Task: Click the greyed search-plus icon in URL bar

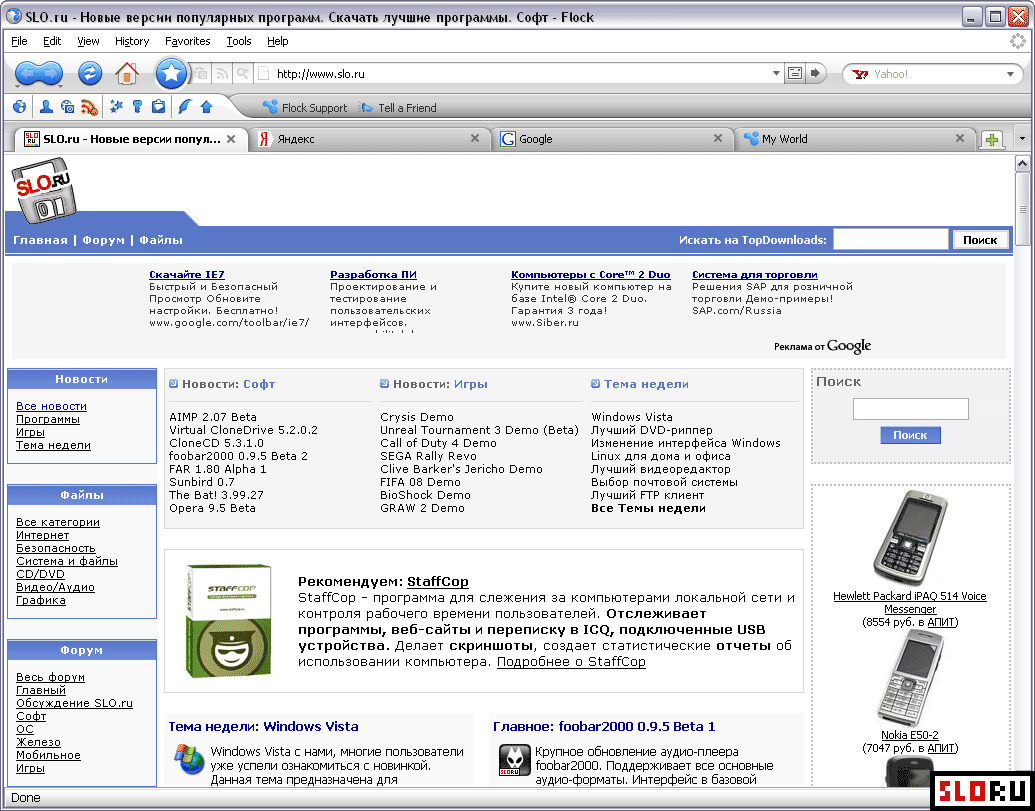Action: coord(243,73)
